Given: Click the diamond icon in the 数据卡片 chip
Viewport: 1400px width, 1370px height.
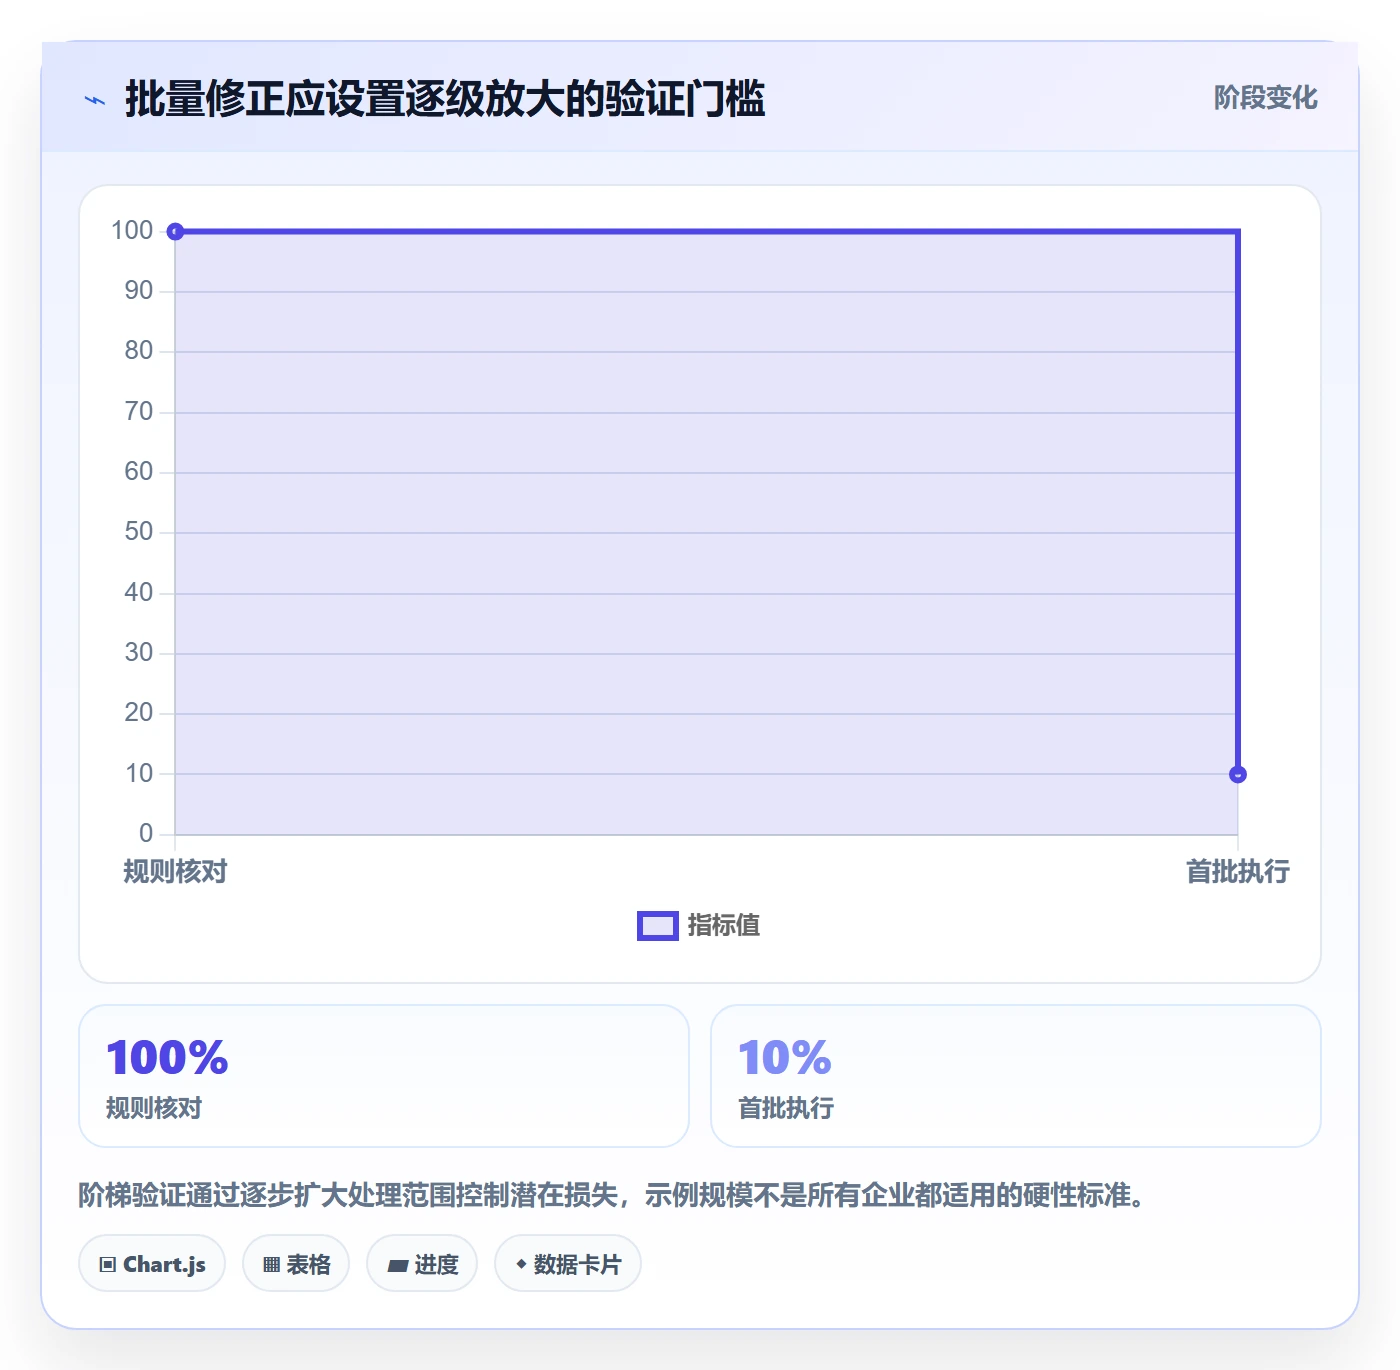Looking at the screenshot, I should click(x=521, y=1264).
